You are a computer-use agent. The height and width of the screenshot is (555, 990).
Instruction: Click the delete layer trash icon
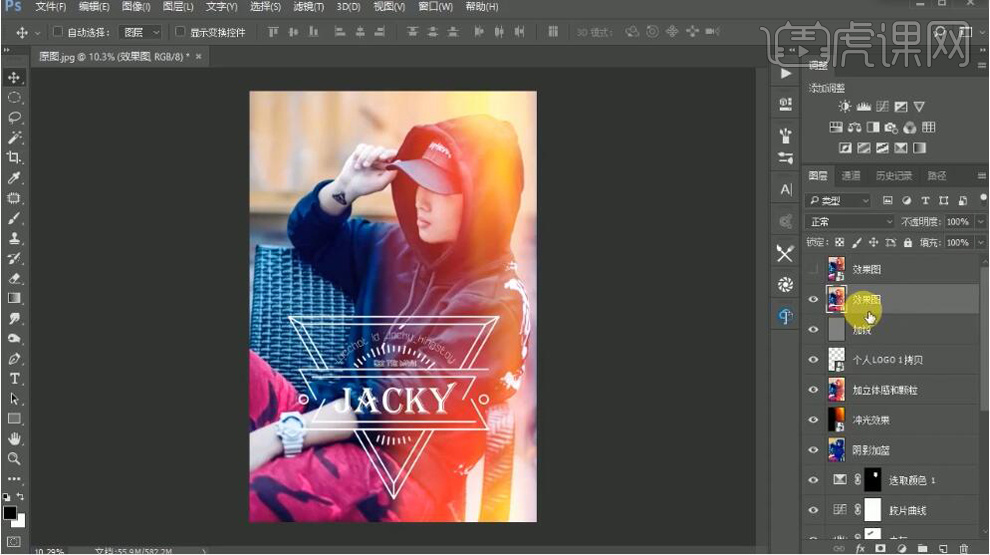click(963, 549)
